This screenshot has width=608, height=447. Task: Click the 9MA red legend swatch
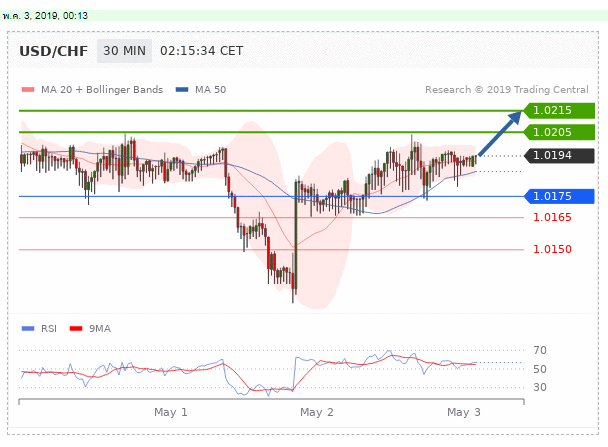(x=76, y=329)
